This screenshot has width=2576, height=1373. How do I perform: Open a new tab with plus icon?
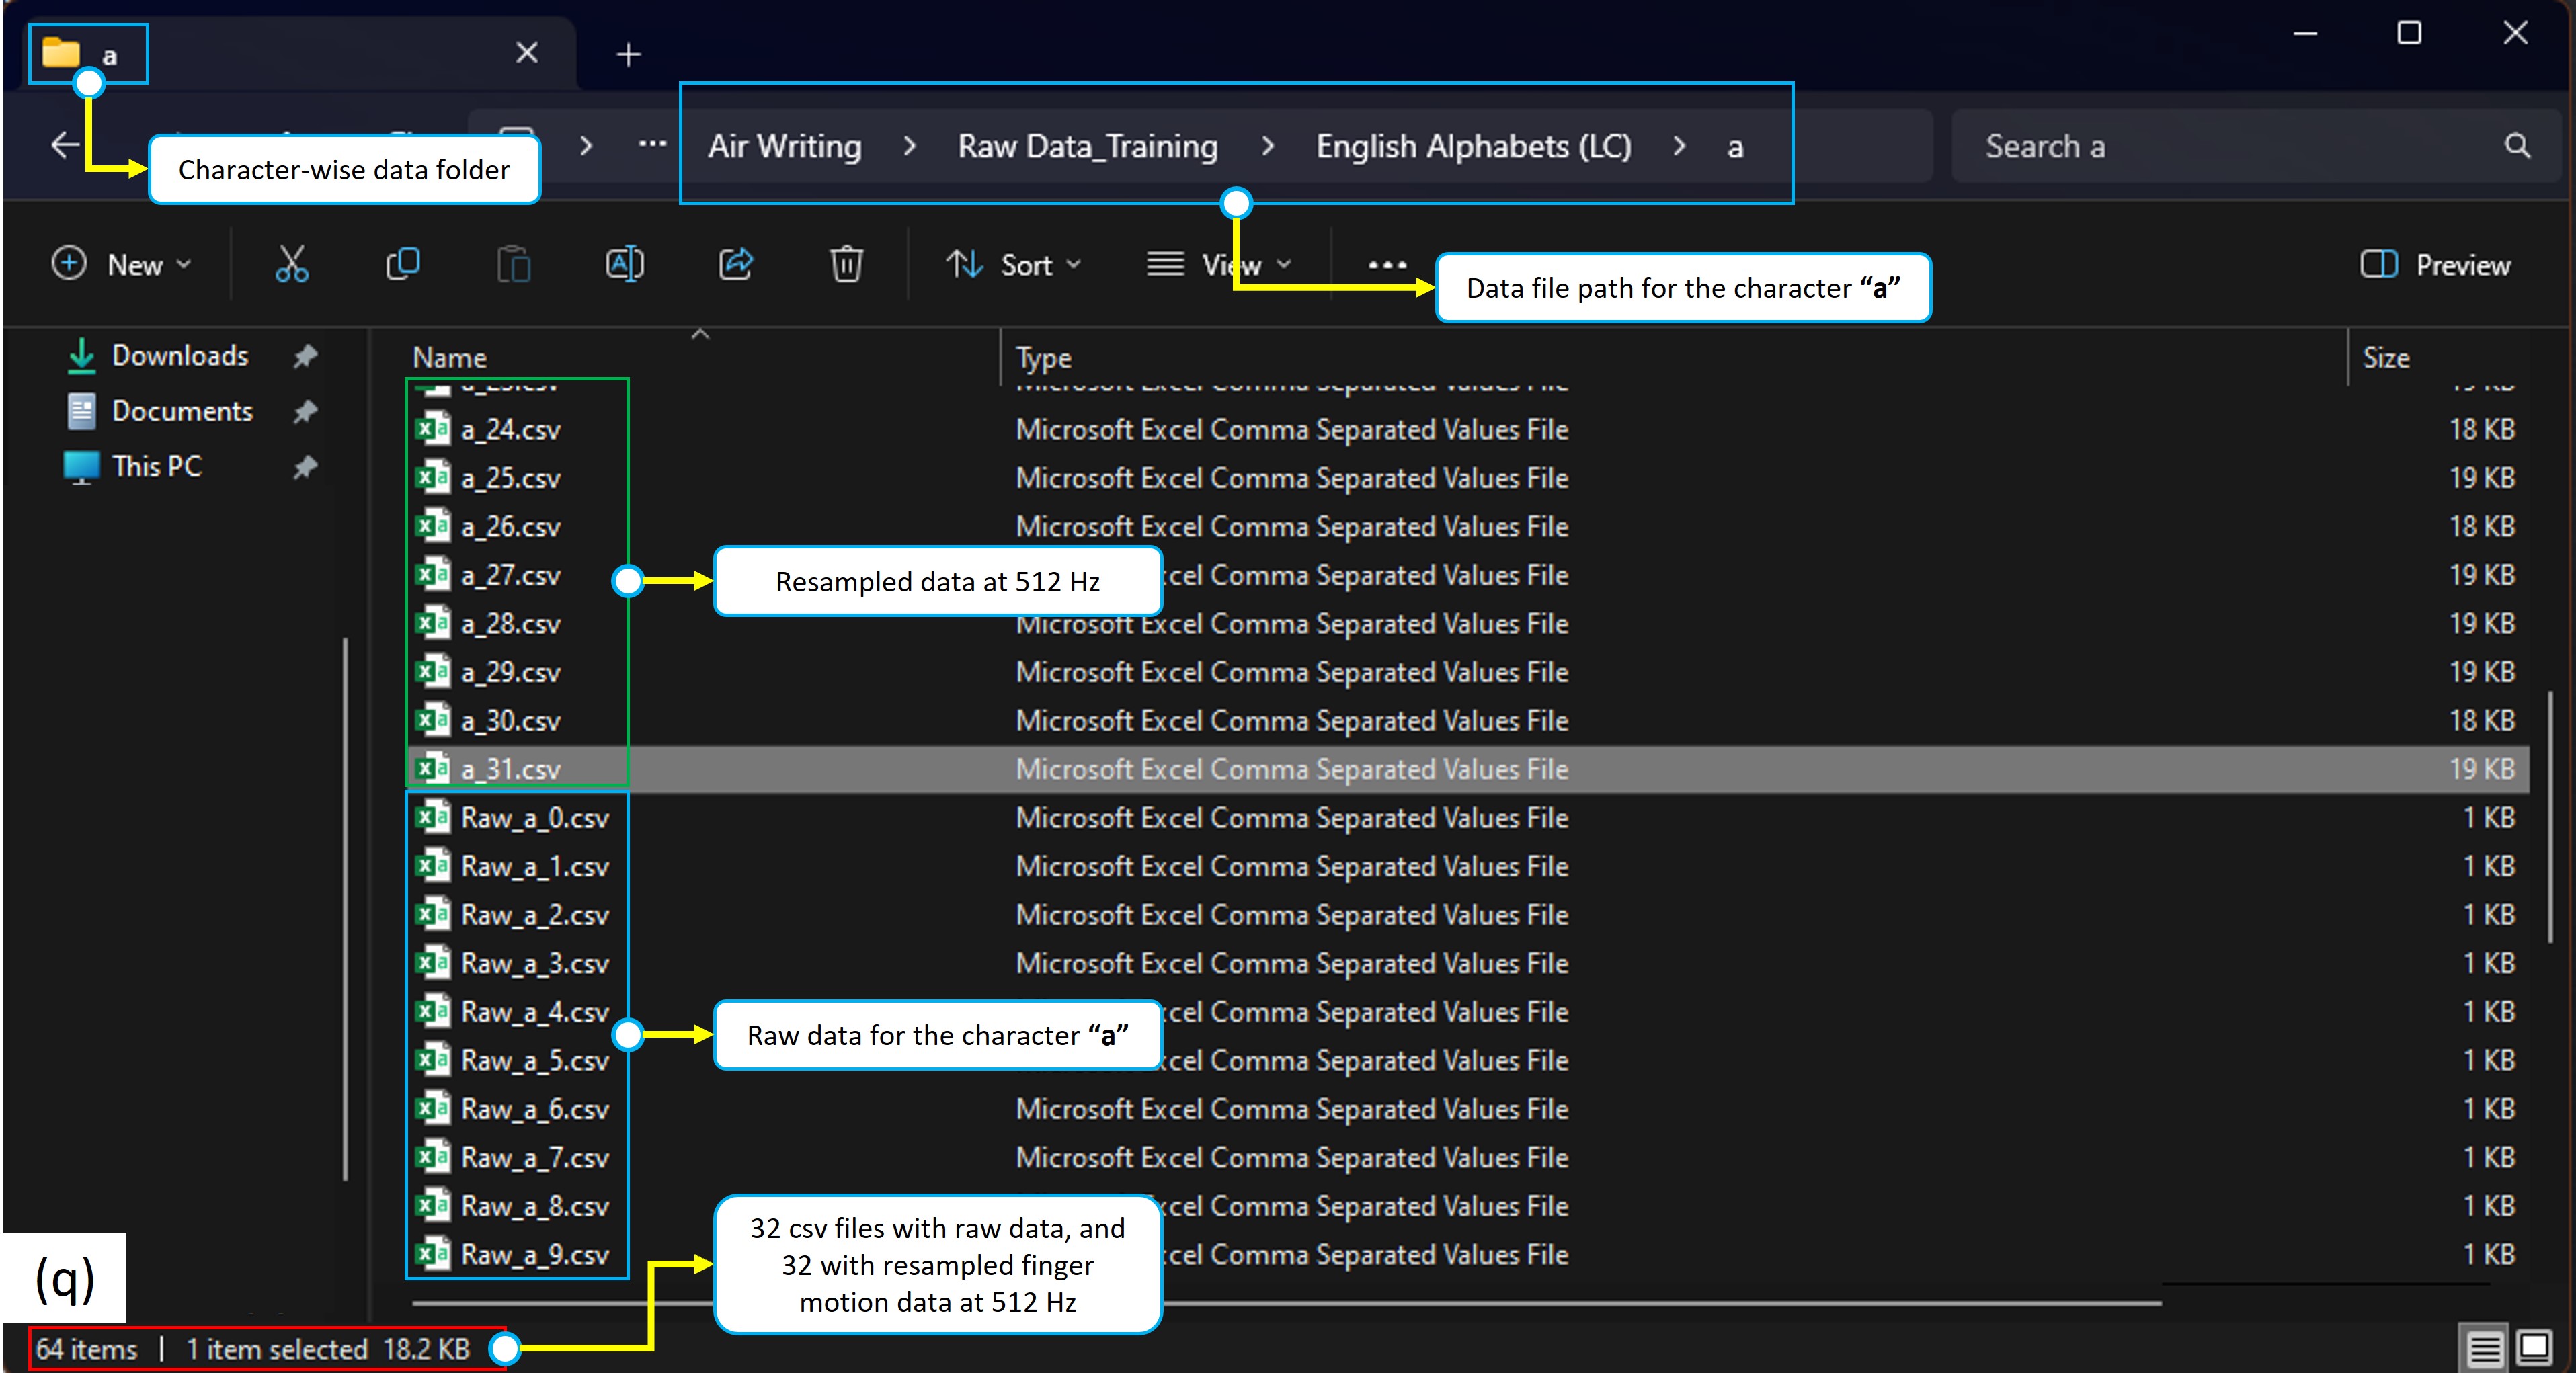pyautogui.click(x=628, y=54)
